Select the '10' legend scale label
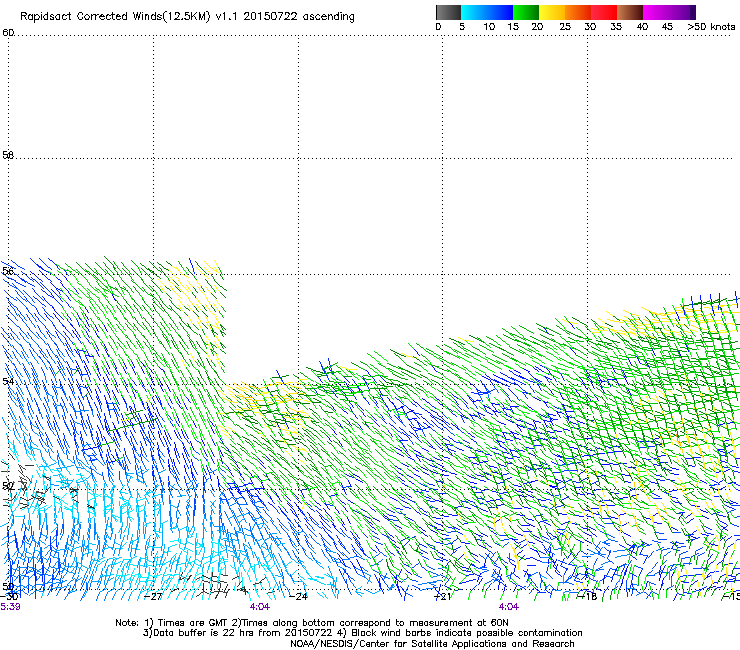 pyautogui.click(x=489, y=27)
